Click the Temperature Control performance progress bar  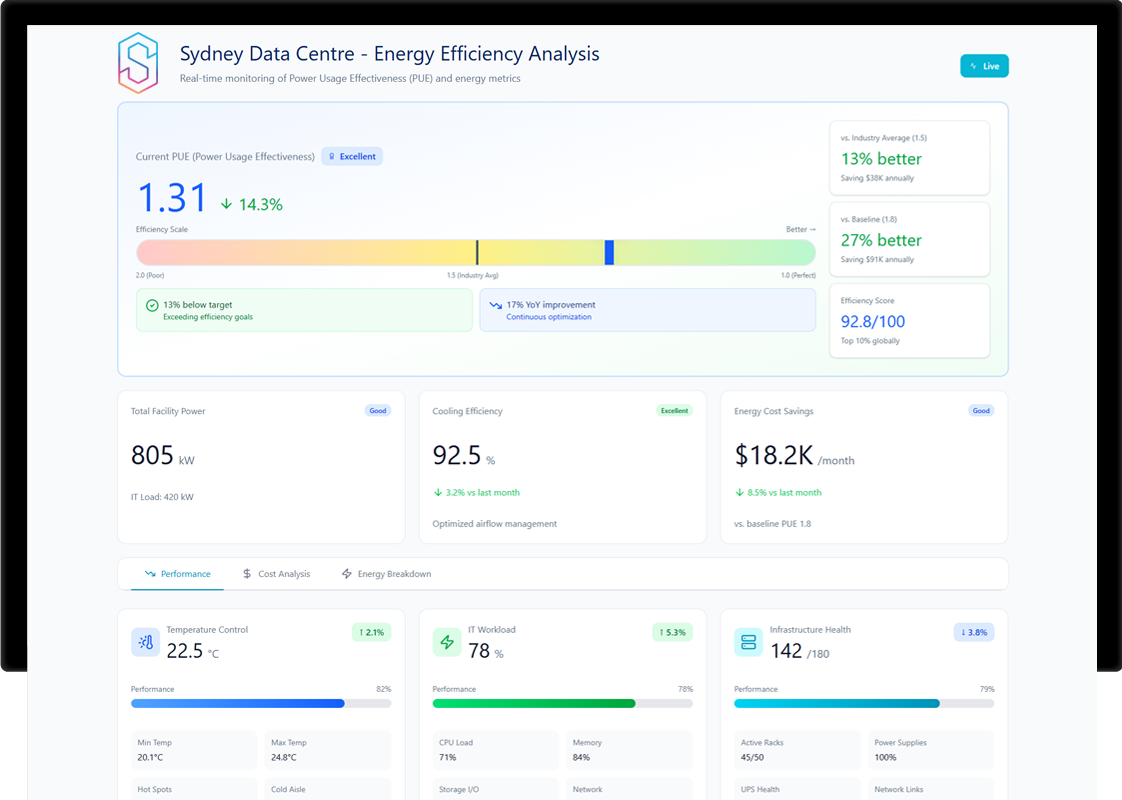tap(260, 703)
